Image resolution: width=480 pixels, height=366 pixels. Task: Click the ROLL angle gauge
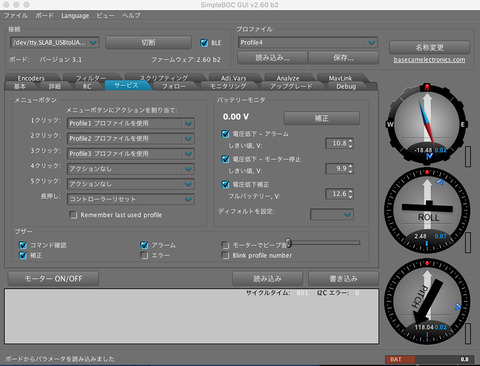(427, 211)
